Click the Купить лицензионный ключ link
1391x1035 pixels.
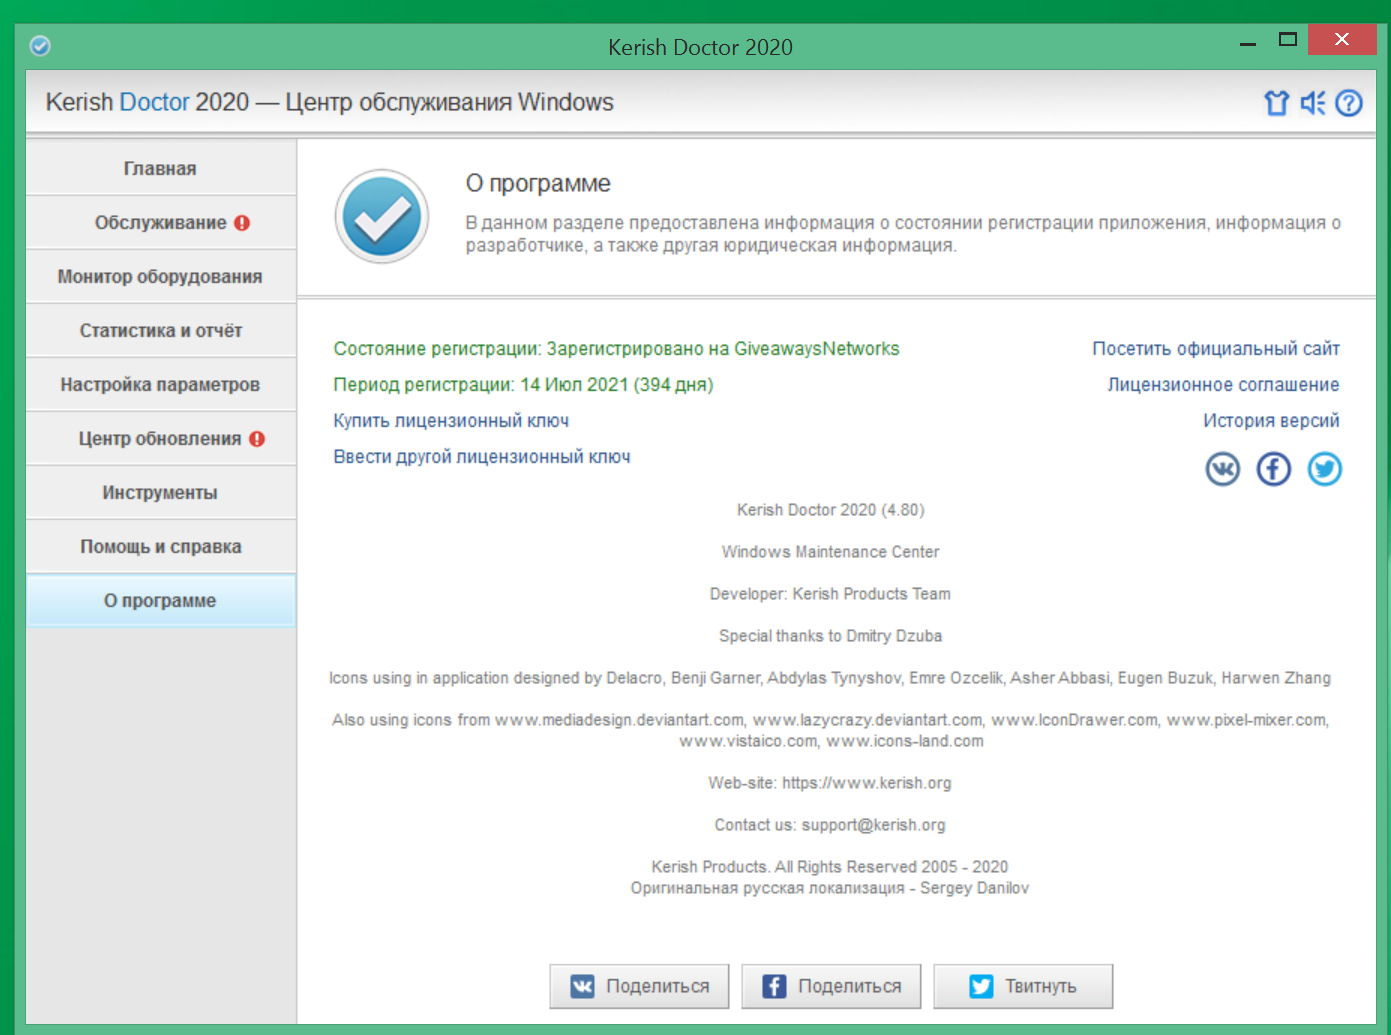point(451,421)
